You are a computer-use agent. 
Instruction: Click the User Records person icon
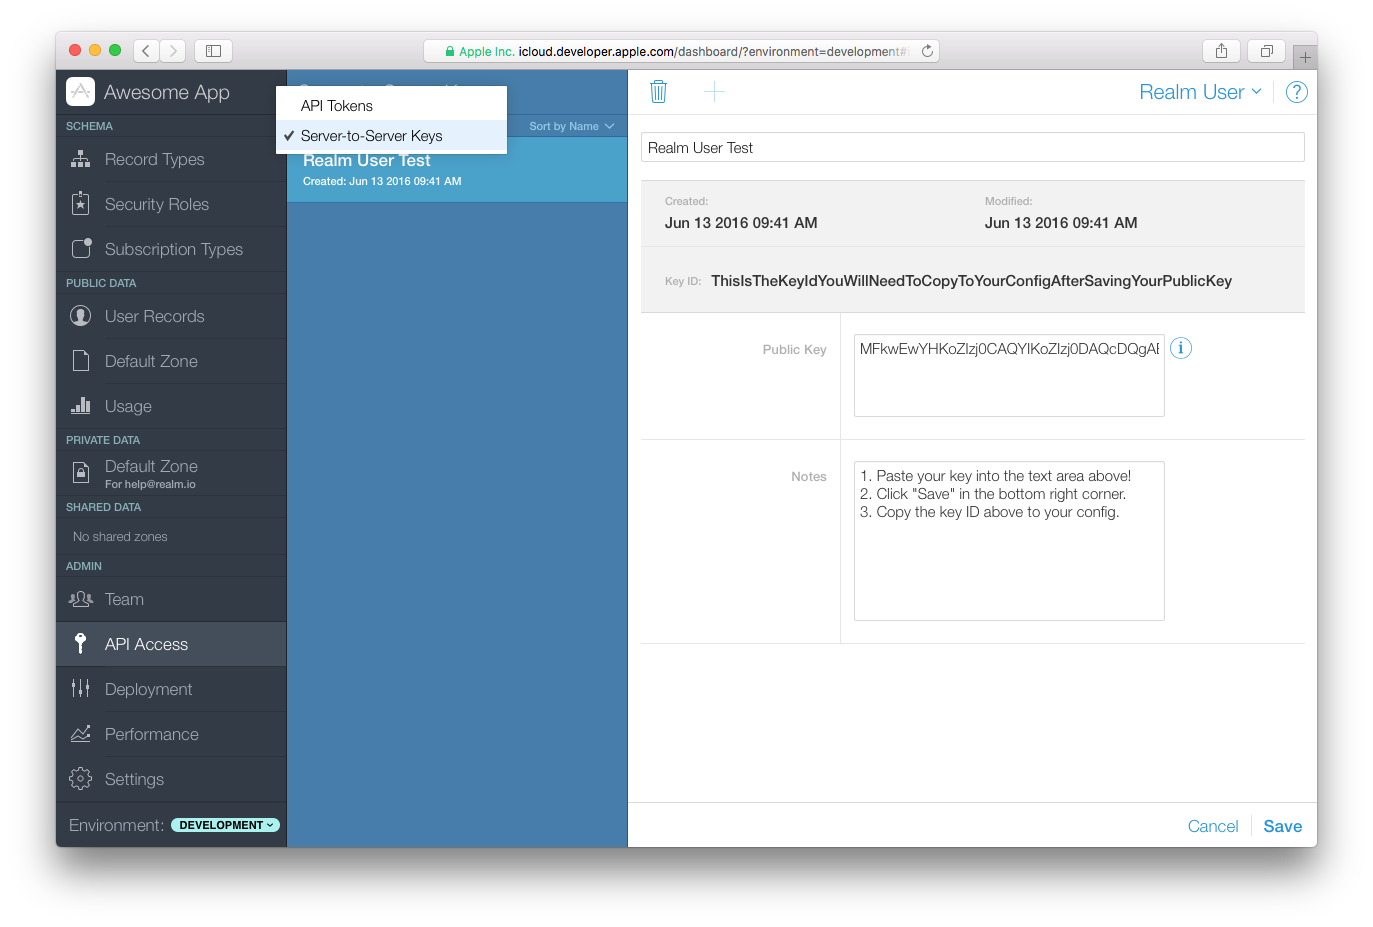click(81, 316)
